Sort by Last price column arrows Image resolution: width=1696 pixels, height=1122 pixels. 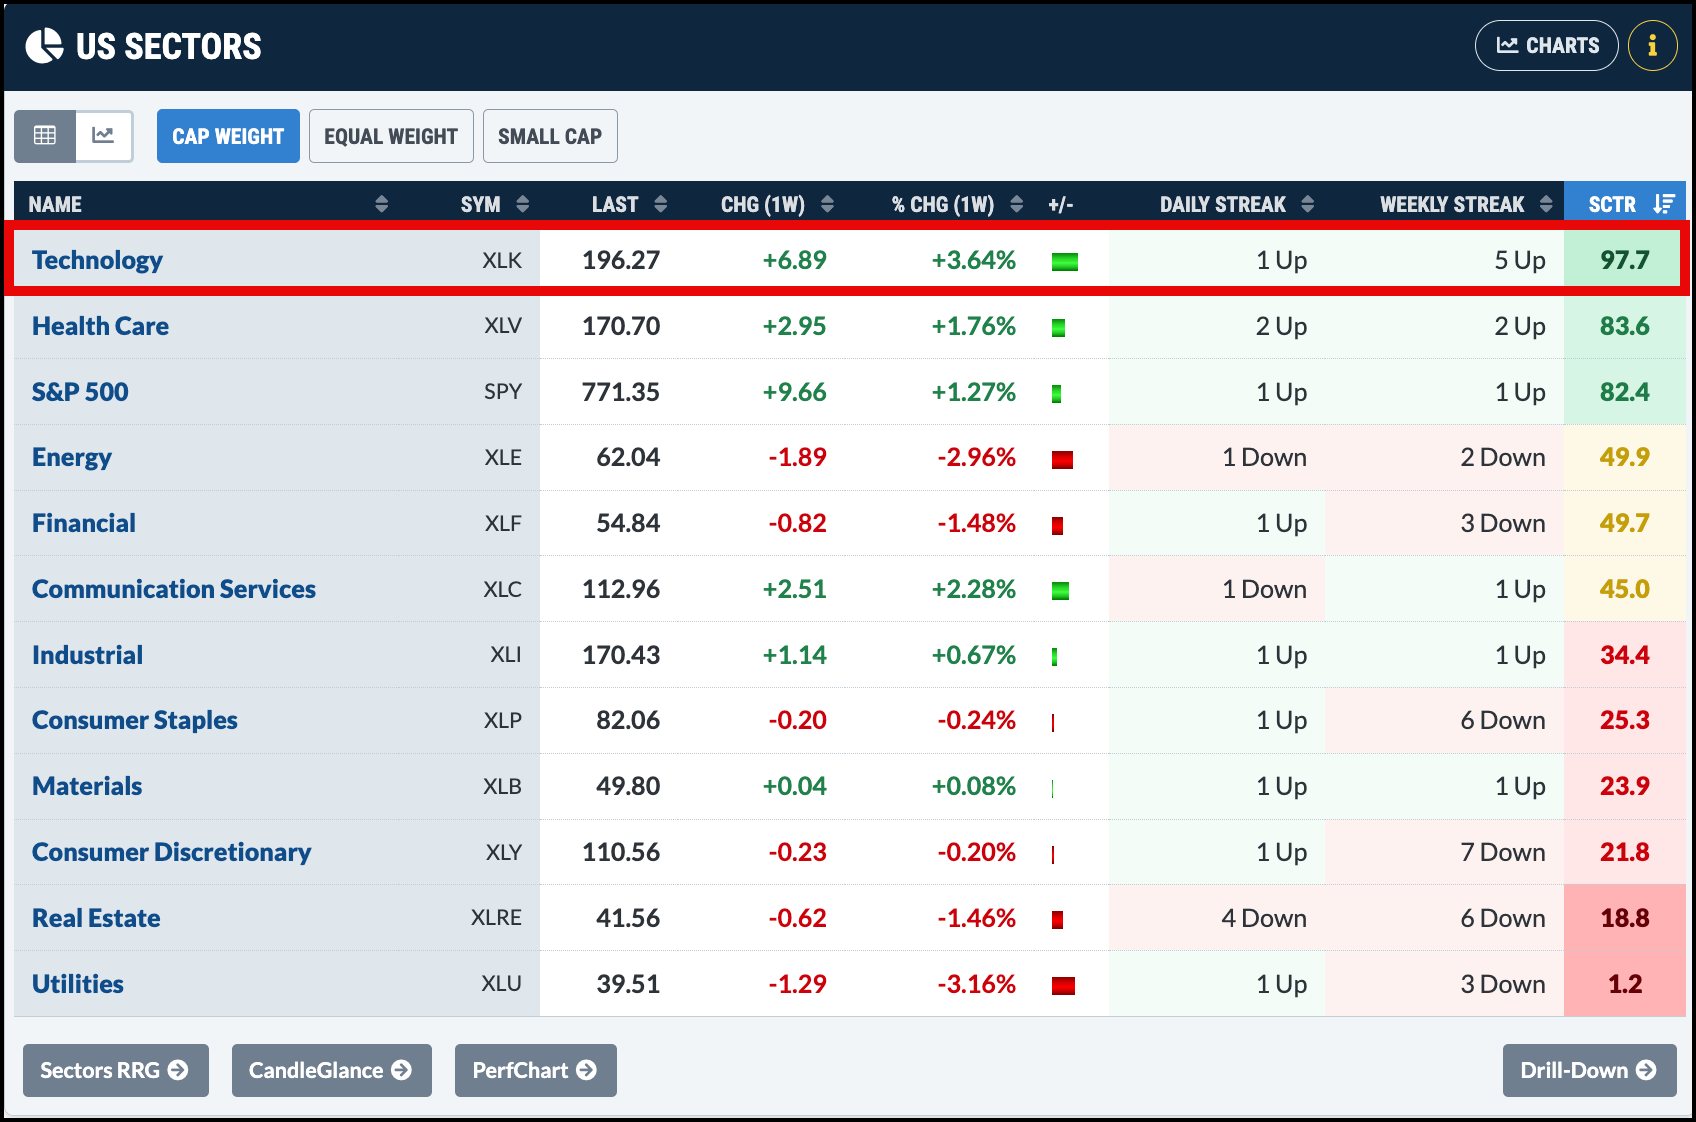[x=660, y=204]
